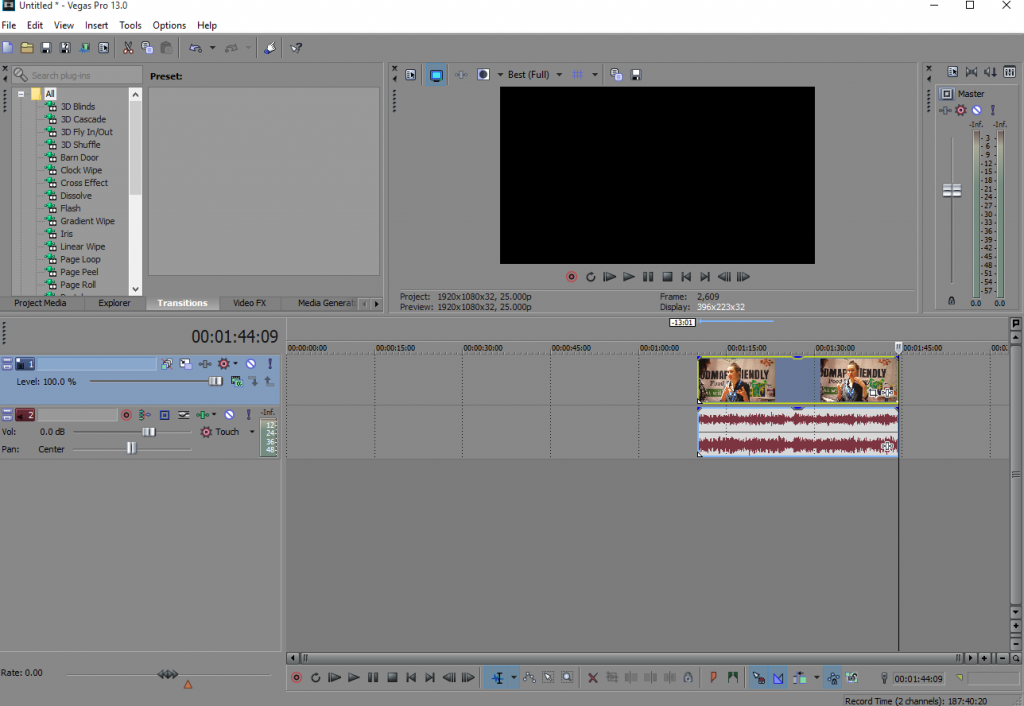The image size is (1024, 706).
Task: Click the Delete X icon in timeline toolbar
Action: pyautogui.click(x=592, y=678)
